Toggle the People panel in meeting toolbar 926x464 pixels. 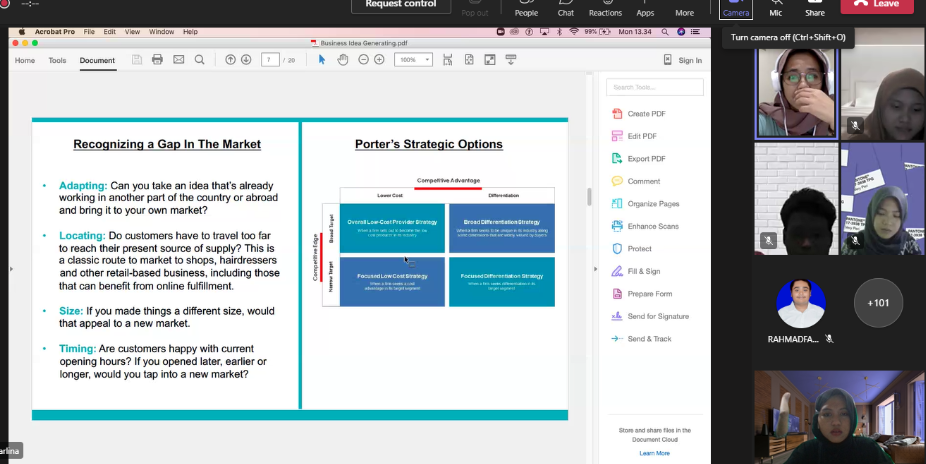pos(526,9)
